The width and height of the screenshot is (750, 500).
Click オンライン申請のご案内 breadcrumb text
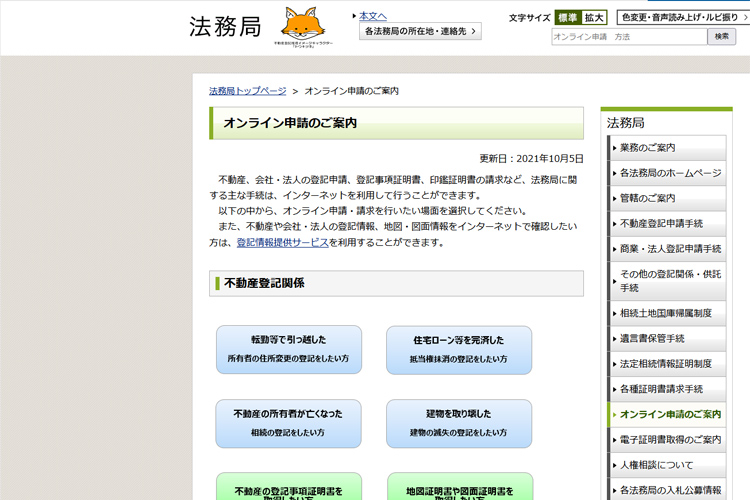pyautogui.click(x=352, y=91)
